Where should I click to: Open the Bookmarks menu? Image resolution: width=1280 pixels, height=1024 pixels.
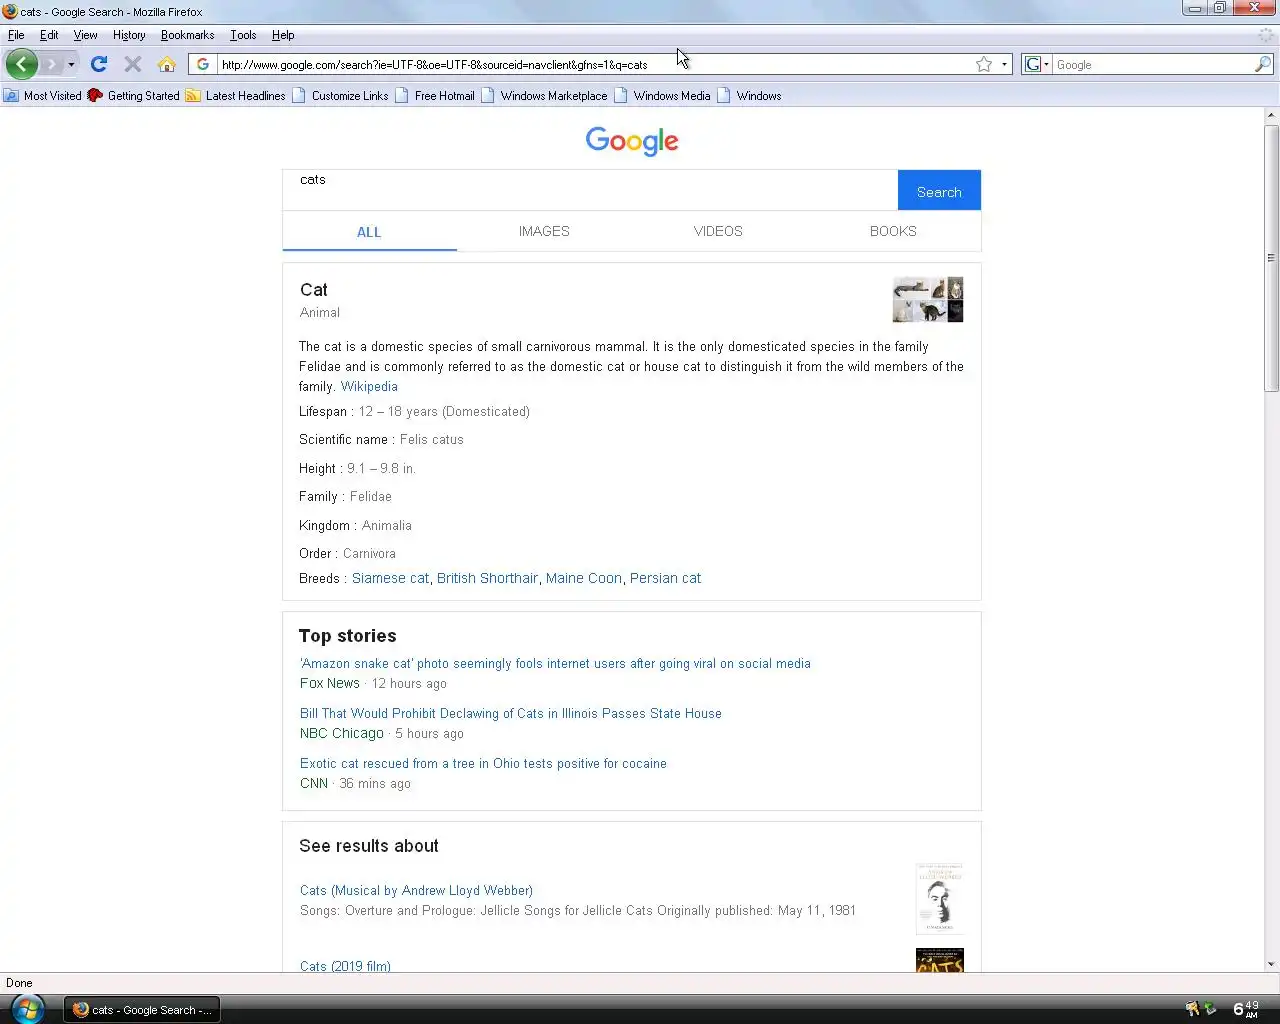tap(187, 35)
